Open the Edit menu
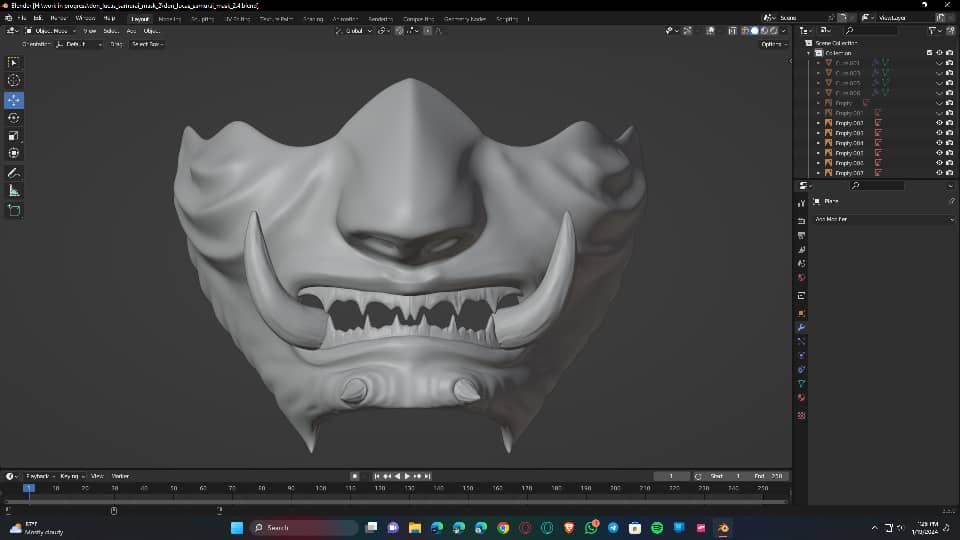The height and width of the screenshot is (540, 960). [x=38, y=18]
